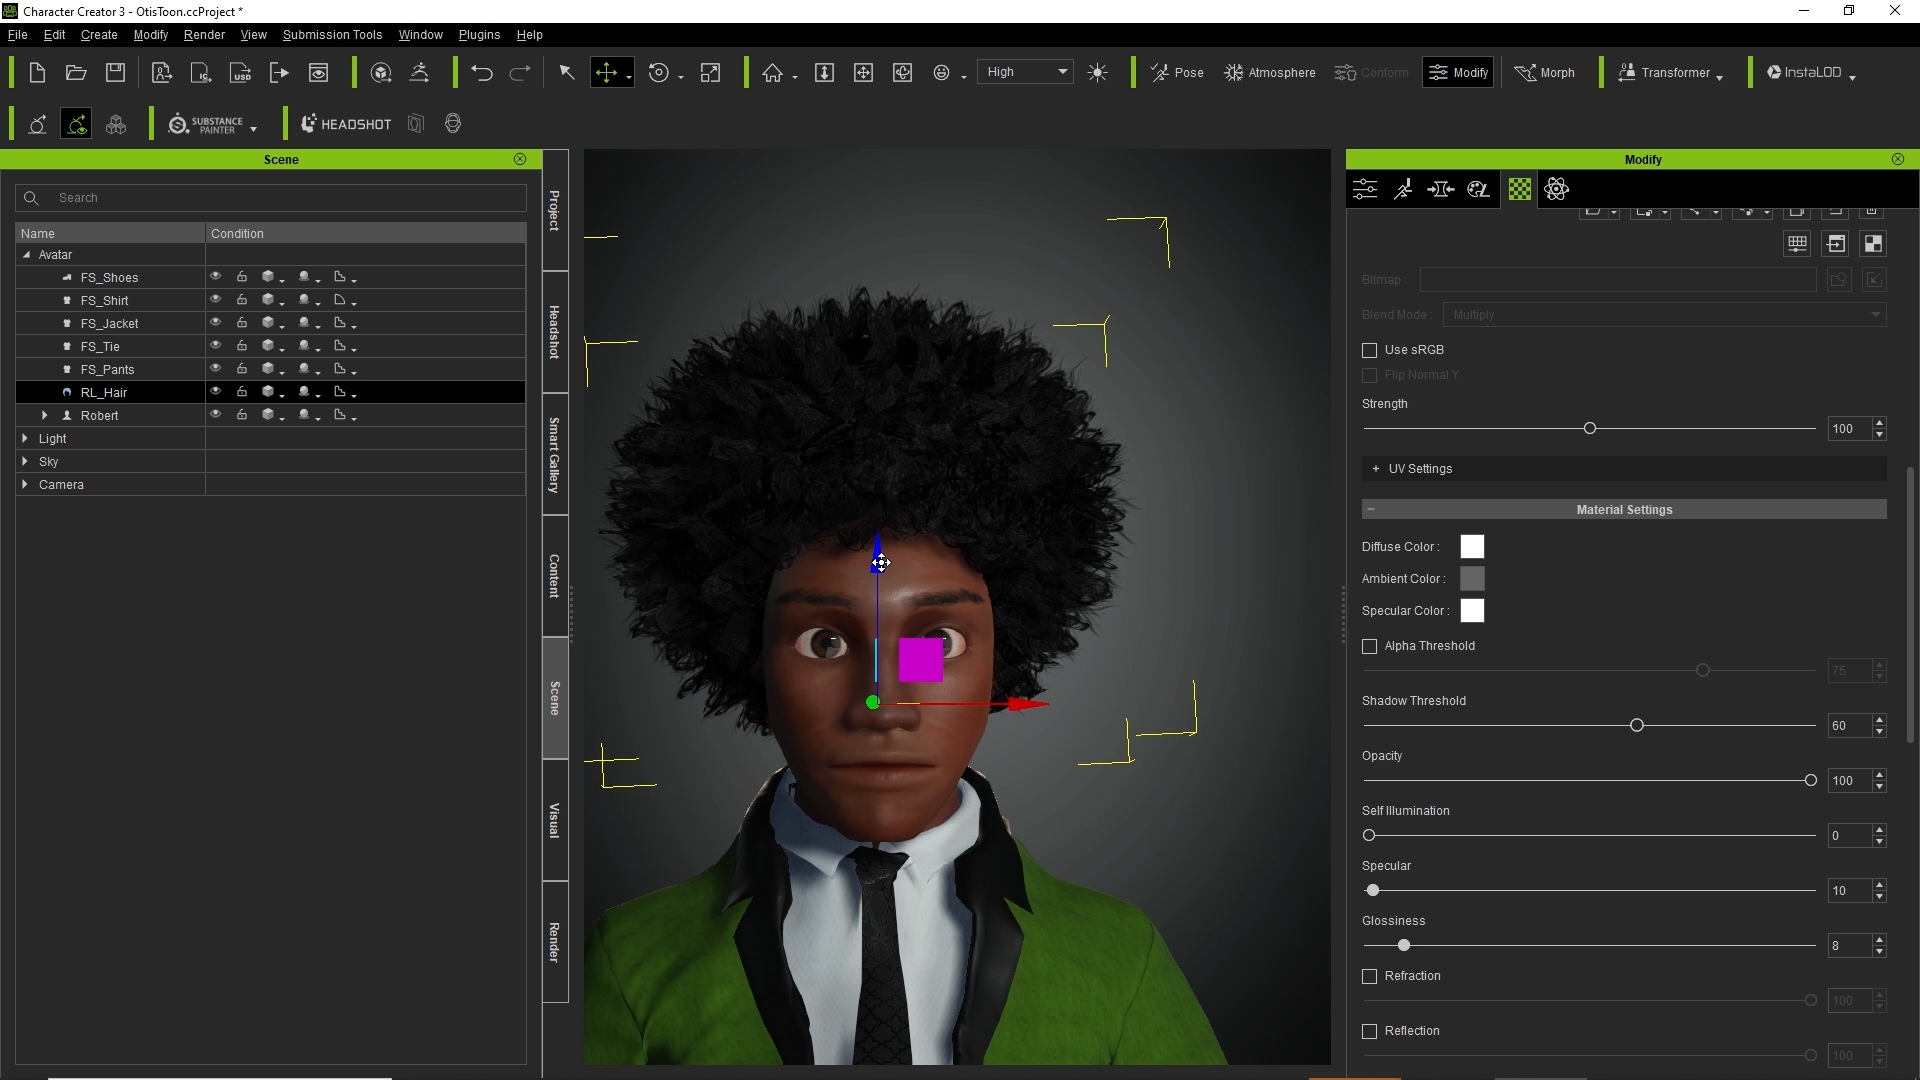Collapse the Avatar tree node
This screenshot has width=1920, height=1080.
(27, 255)
